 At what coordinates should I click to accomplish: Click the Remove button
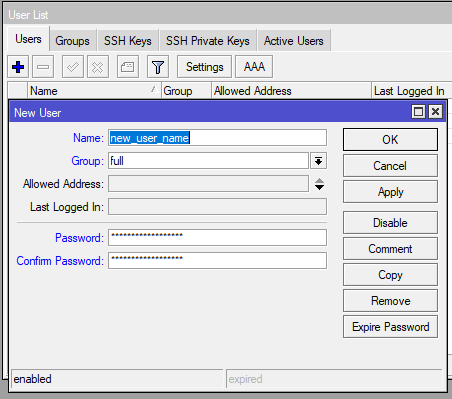390,301
